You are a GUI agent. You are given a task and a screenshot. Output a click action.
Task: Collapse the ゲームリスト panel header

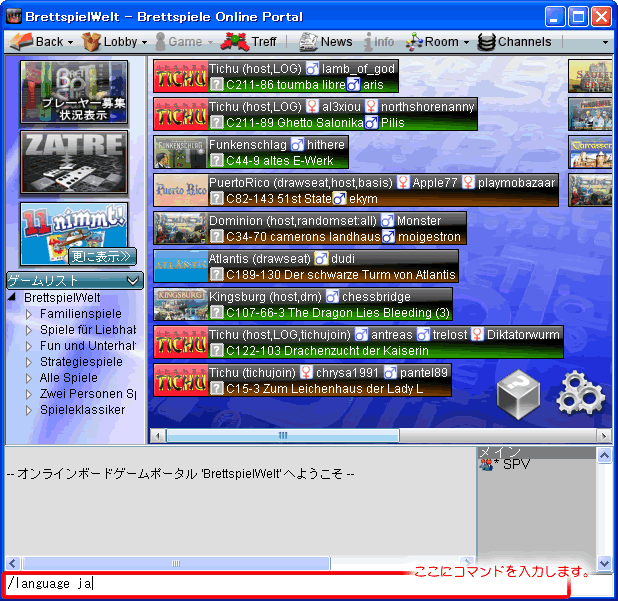tap(75, 281)
